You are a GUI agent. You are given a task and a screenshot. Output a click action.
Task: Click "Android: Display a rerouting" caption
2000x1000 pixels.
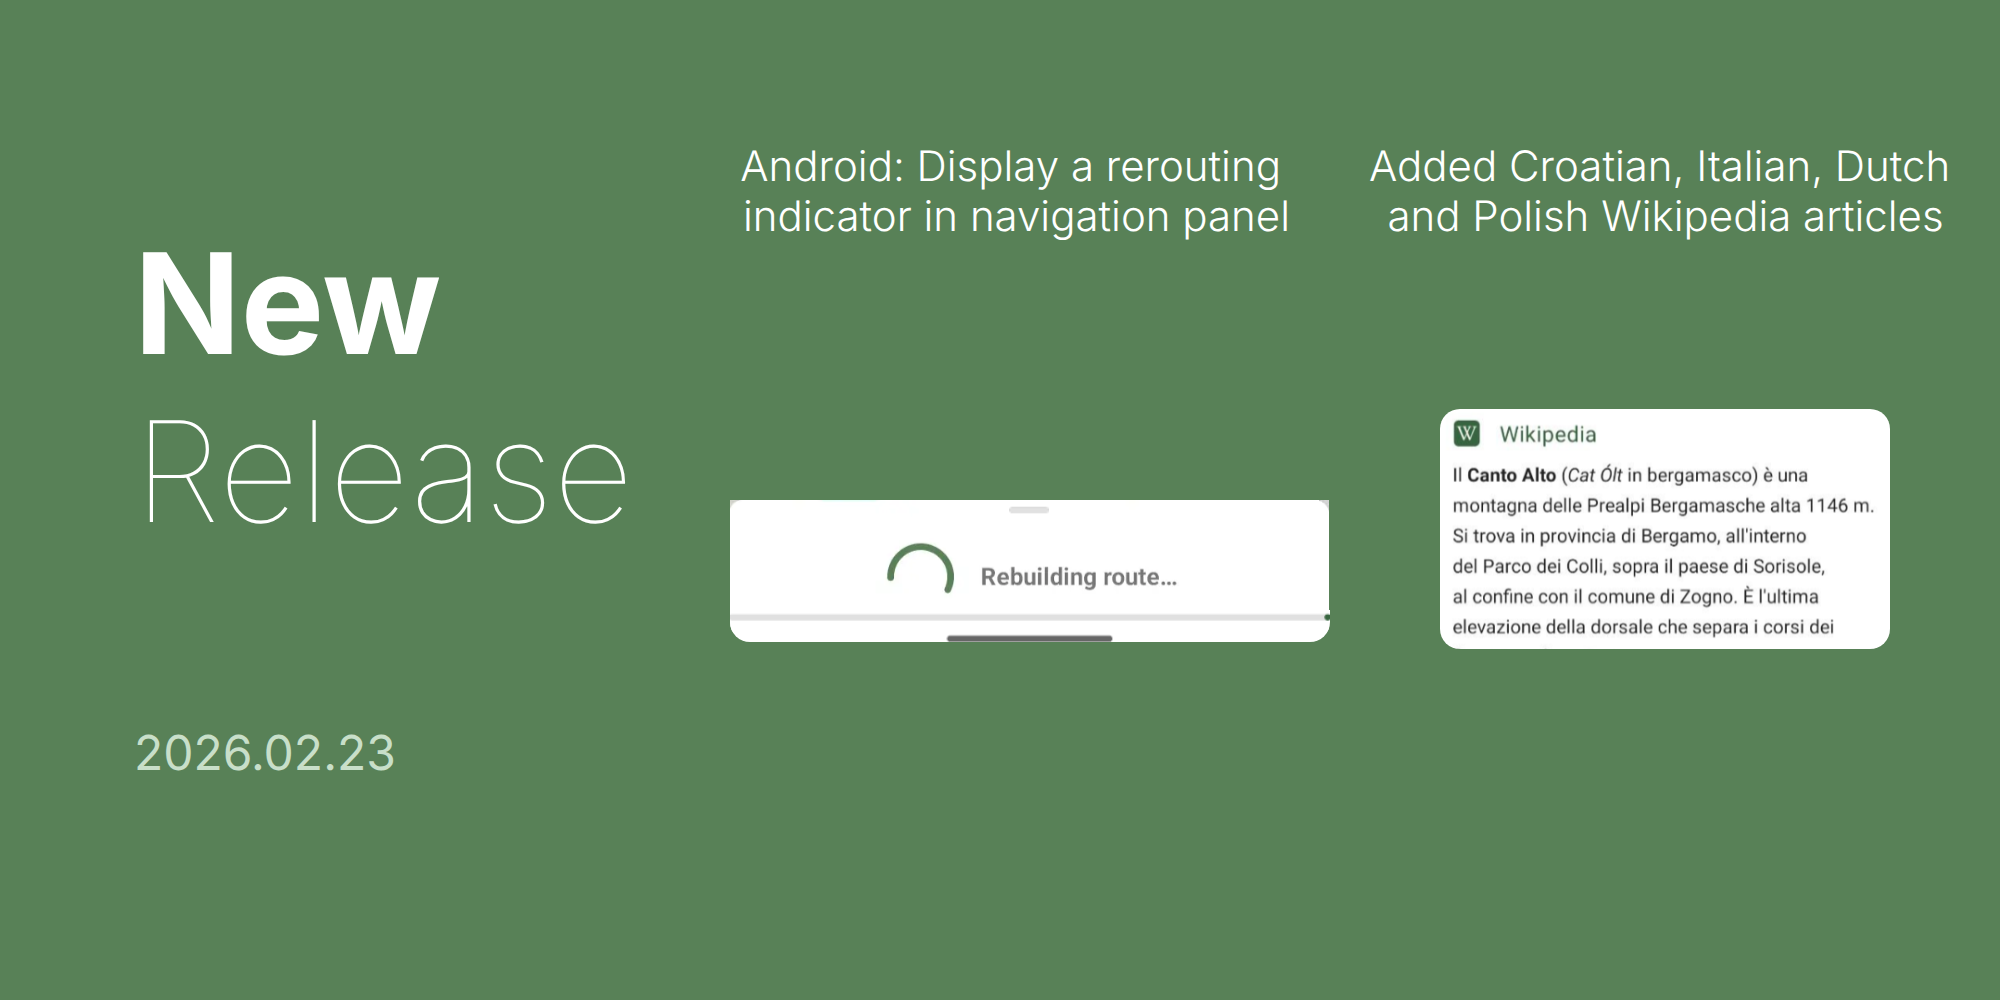tap(1010, 167)
